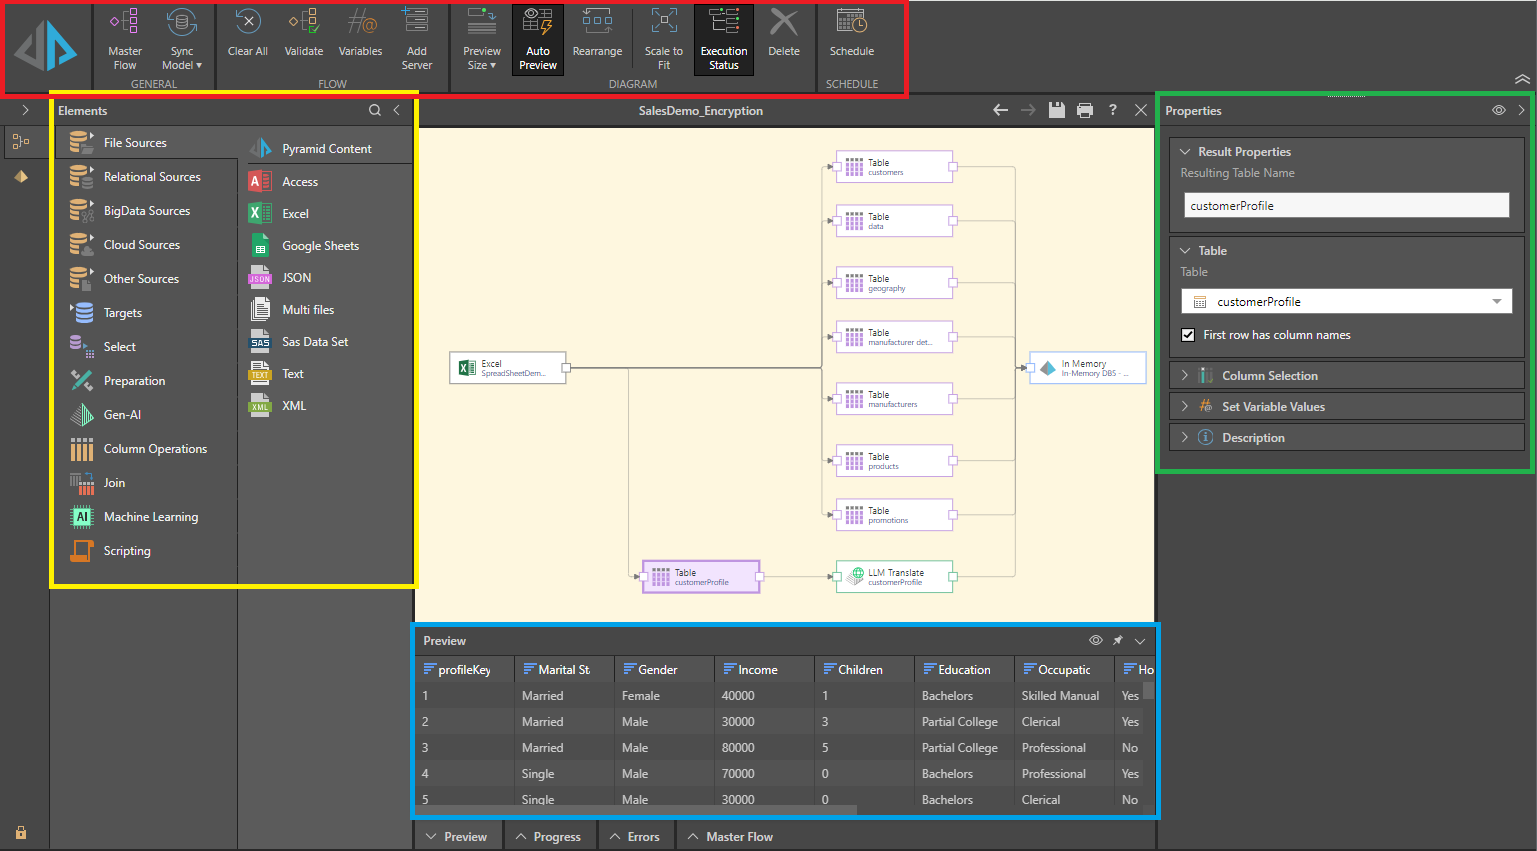Uncheck First row has column names
This screenshot has width=1537, height=851.
(x=1189, y=335)
